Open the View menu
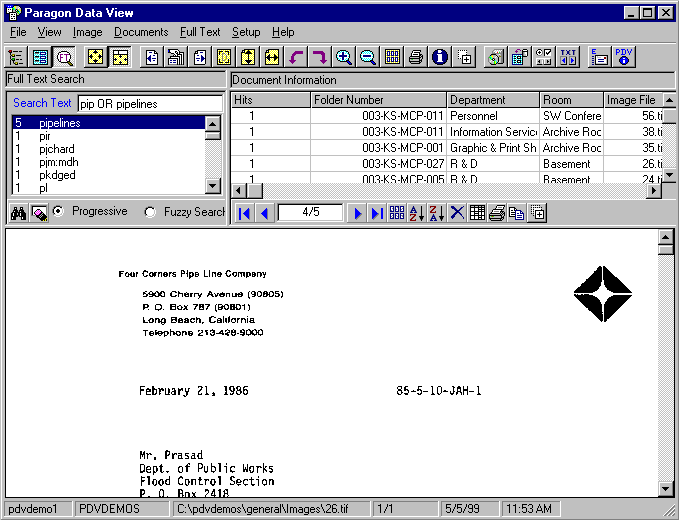679x520 pixels. tap(49, 32)
